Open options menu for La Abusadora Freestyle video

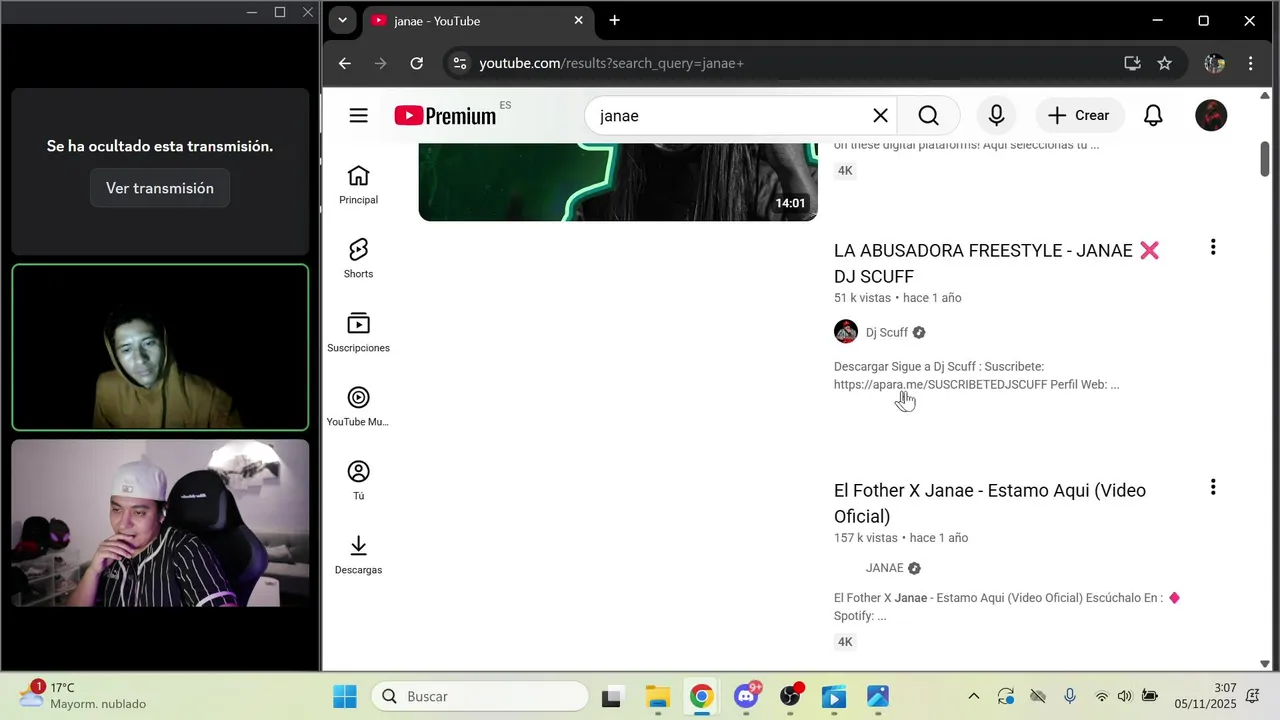(1213, 247)
